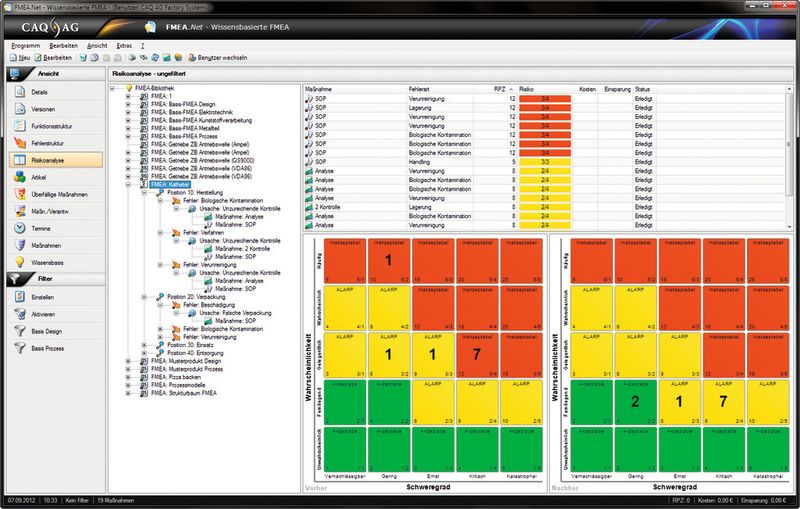Select the Risikoanalyse sidebar item
The height and width of the screenshot is (509, 800).
point(56,160)
